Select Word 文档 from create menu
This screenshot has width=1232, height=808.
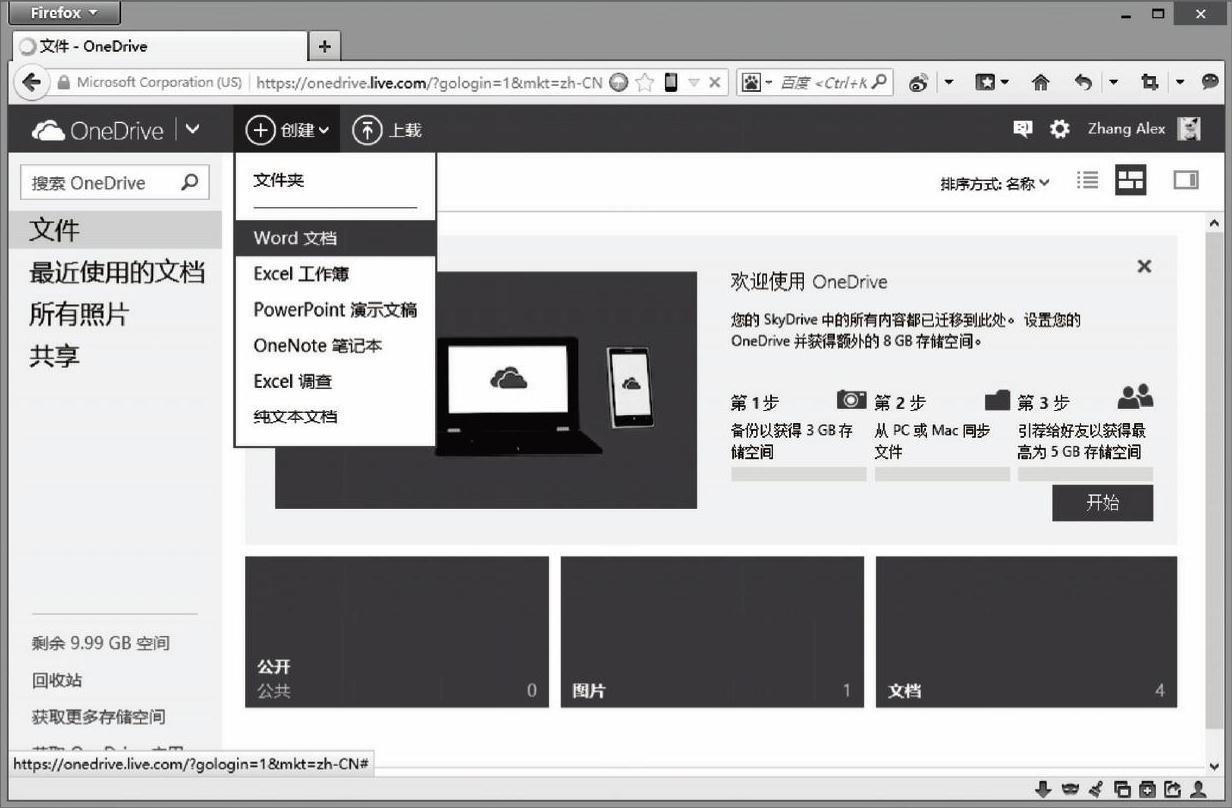tap(335, 238)
